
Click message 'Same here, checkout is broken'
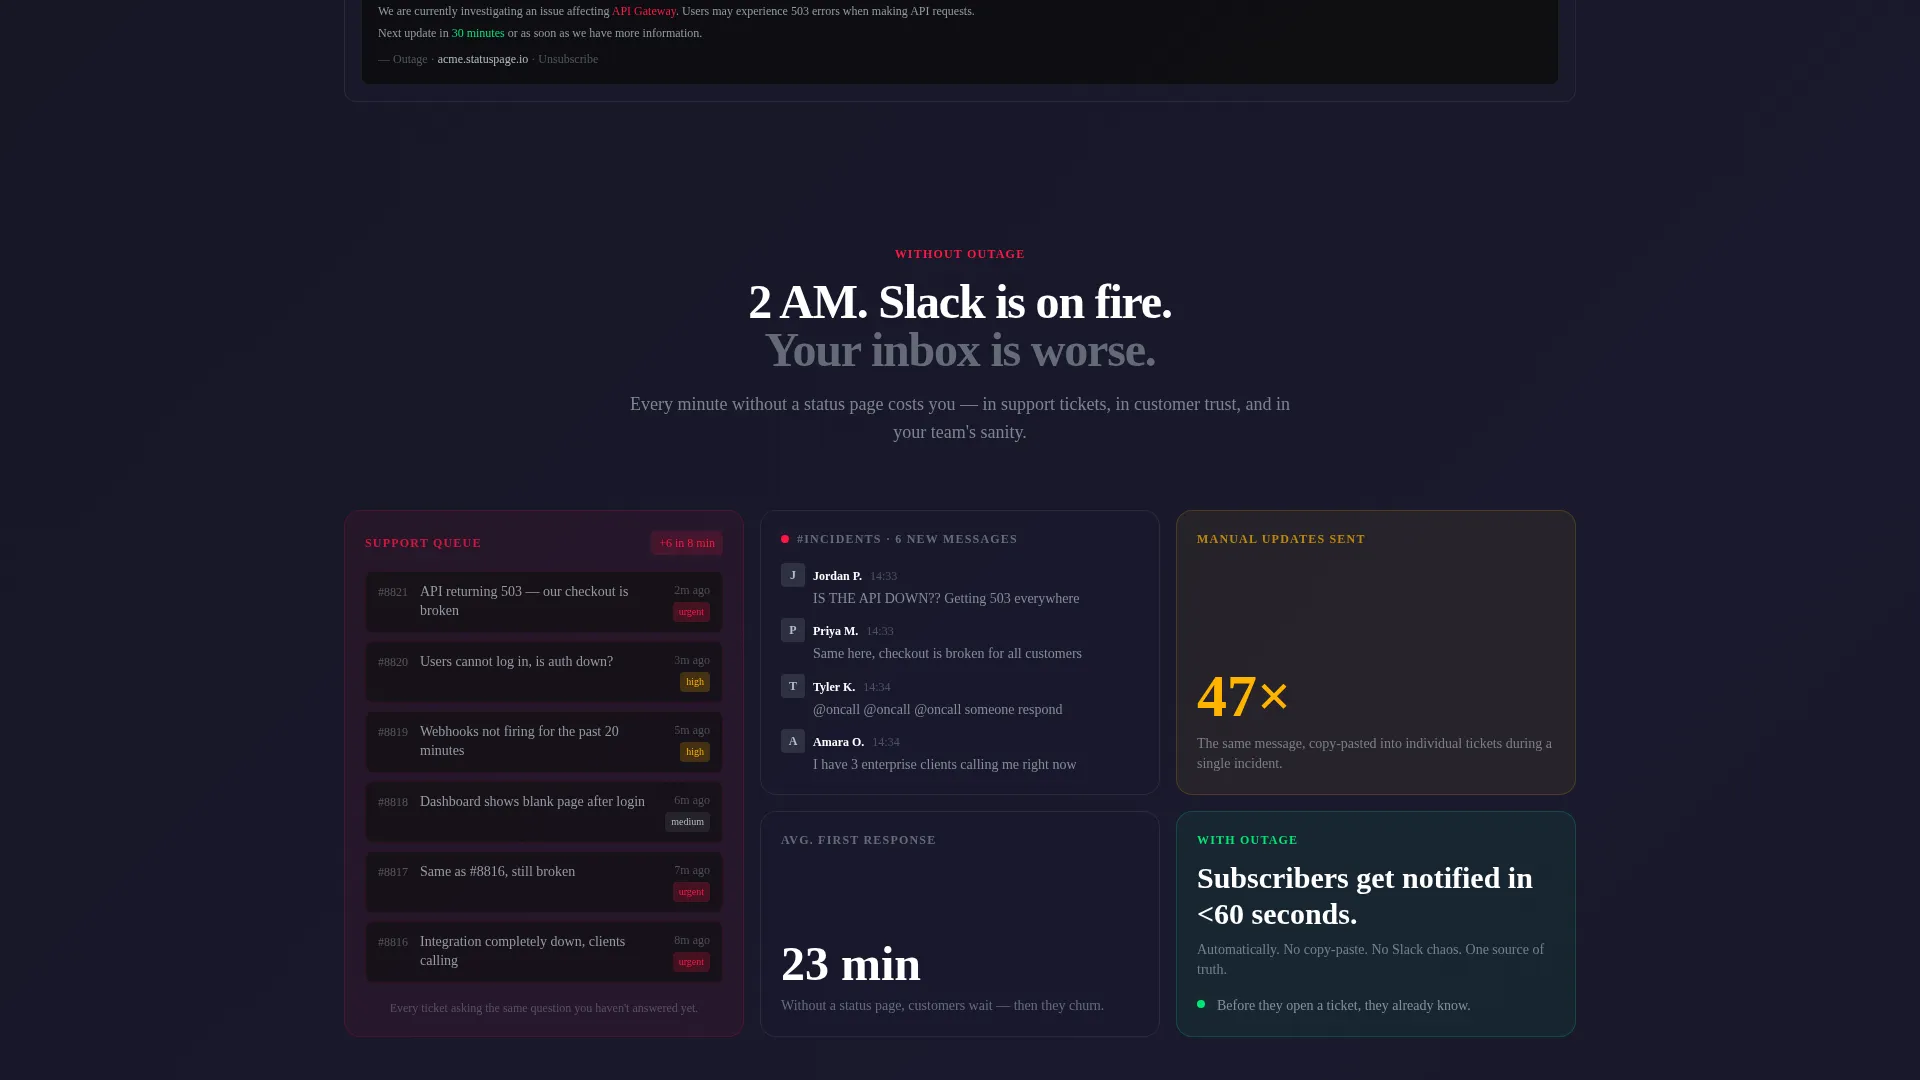[947, 653]
